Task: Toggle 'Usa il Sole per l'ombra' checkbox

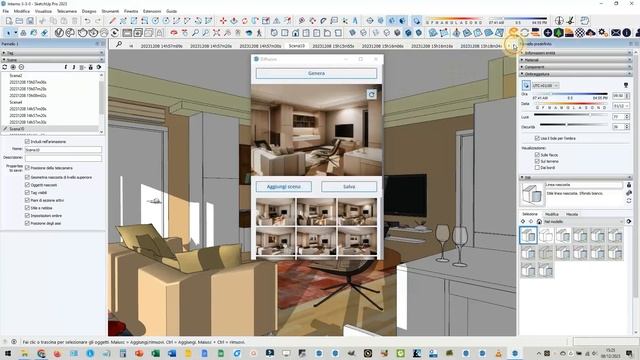Action: (537, 138)
